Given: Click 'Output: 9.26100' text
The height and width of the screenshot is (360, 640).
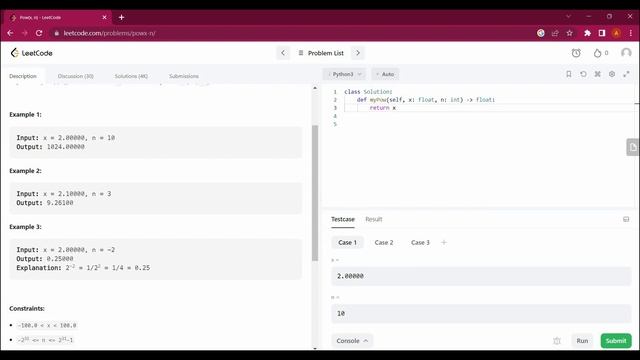Looking at the screenshot, I should point(45,203).
